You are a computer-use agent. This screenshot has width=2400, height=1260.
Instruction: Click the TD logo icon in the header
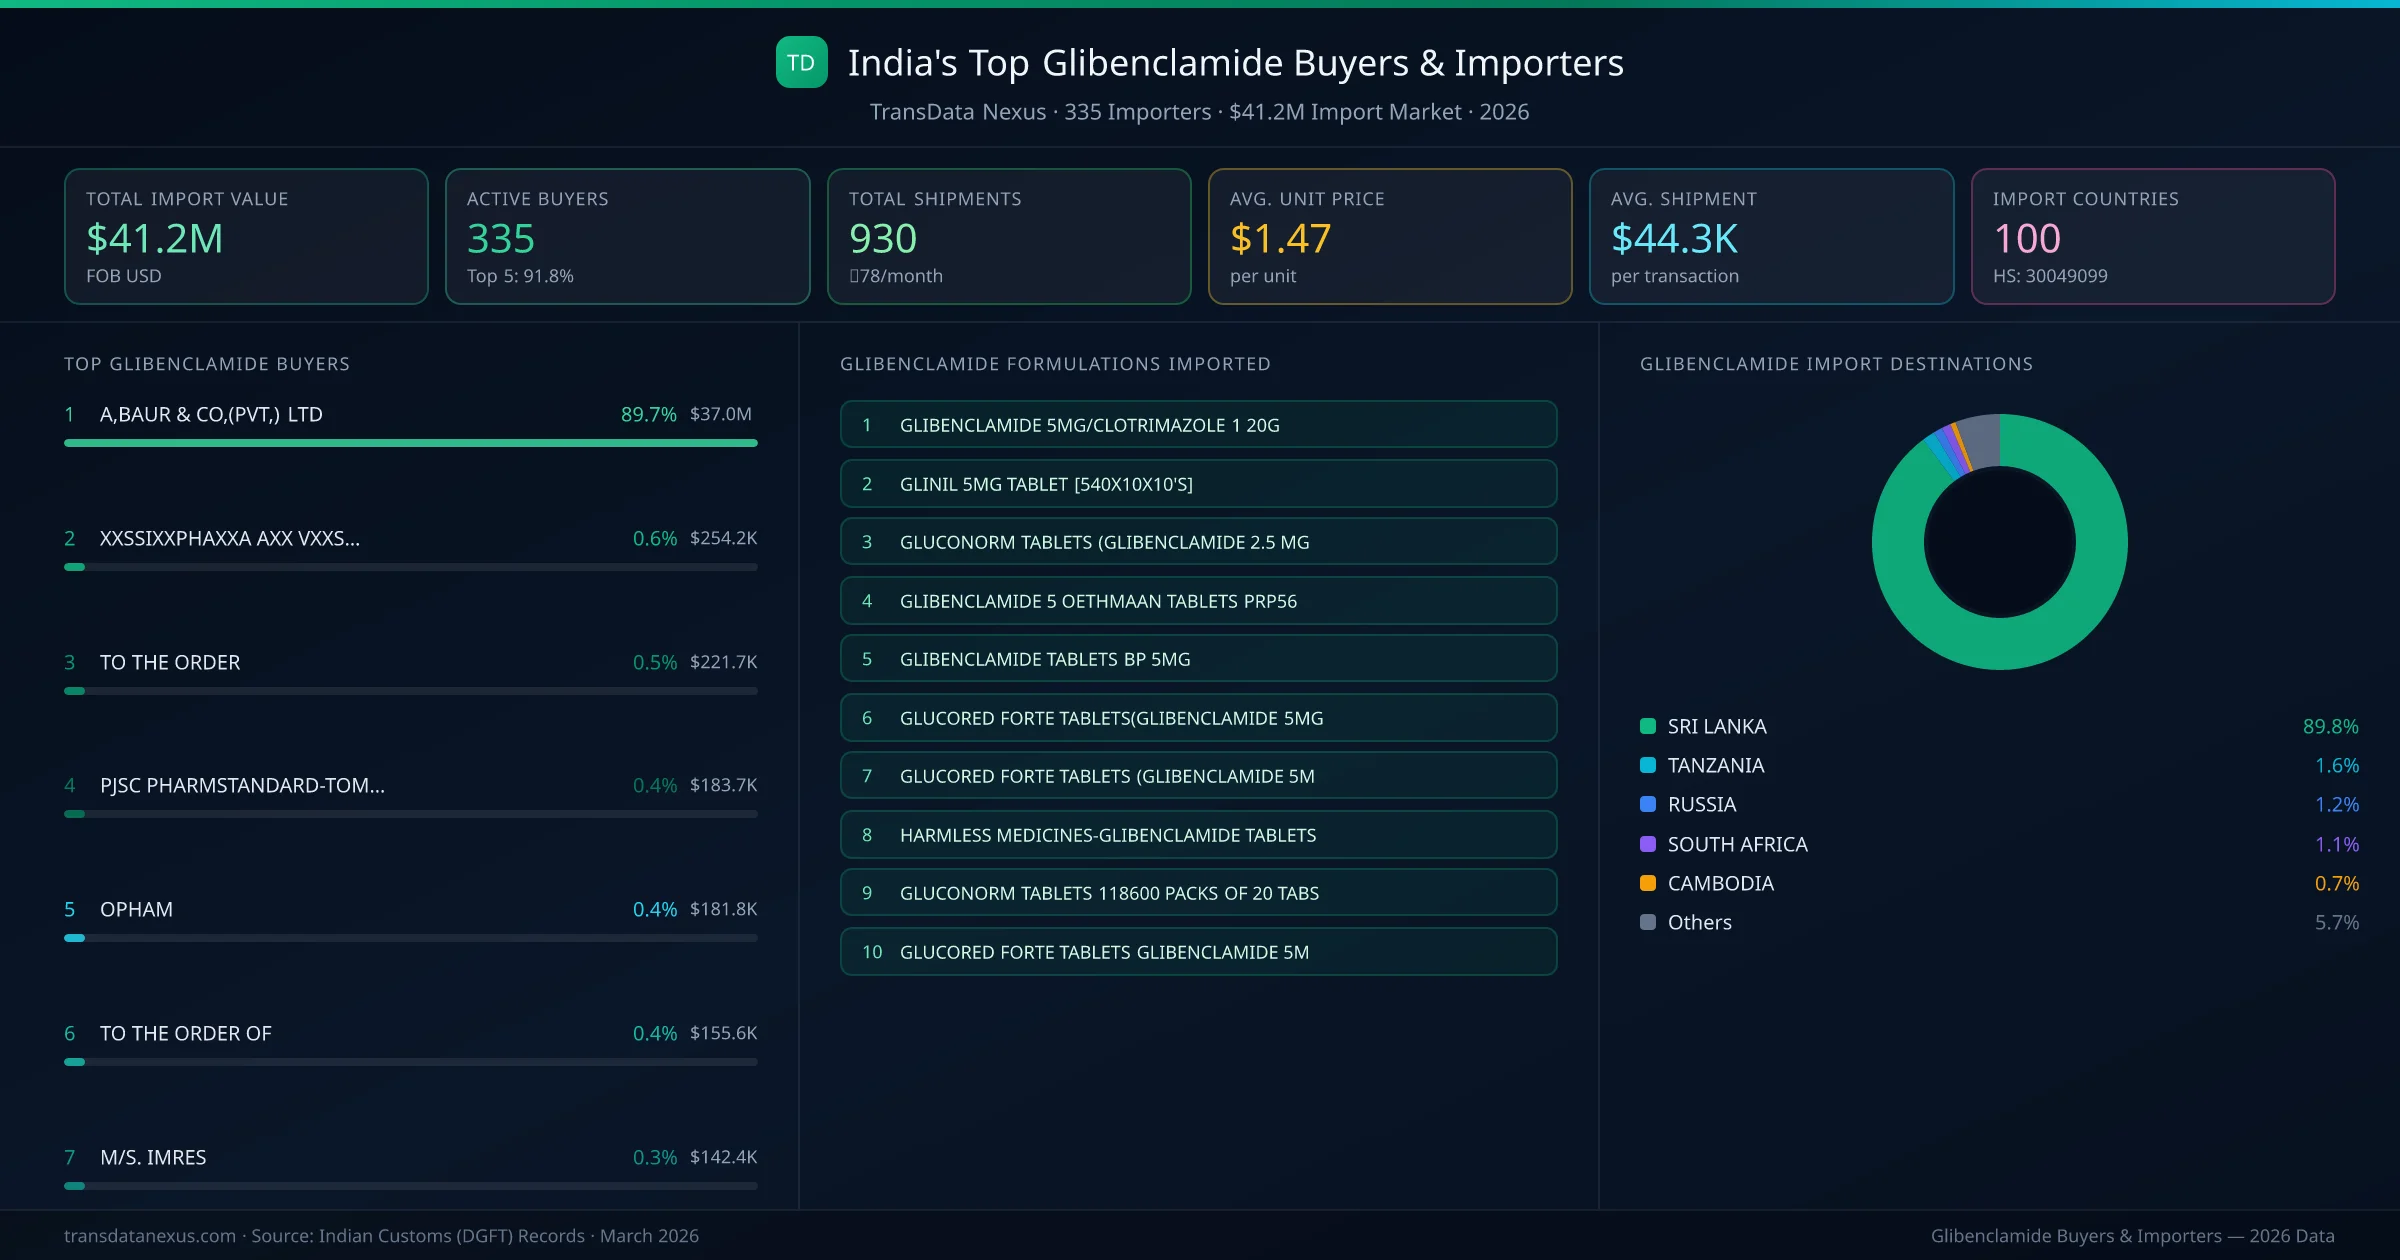pyautogui.click(x=800, y=62)
